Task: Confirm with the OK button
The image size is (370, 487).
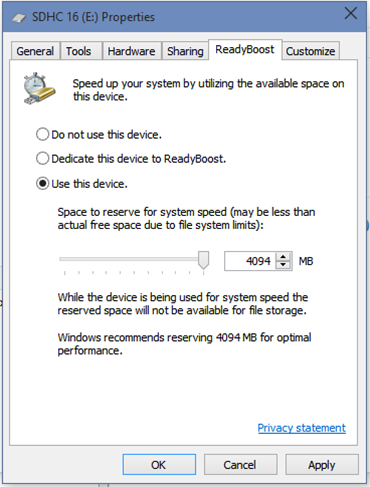Action: point(159,464)
